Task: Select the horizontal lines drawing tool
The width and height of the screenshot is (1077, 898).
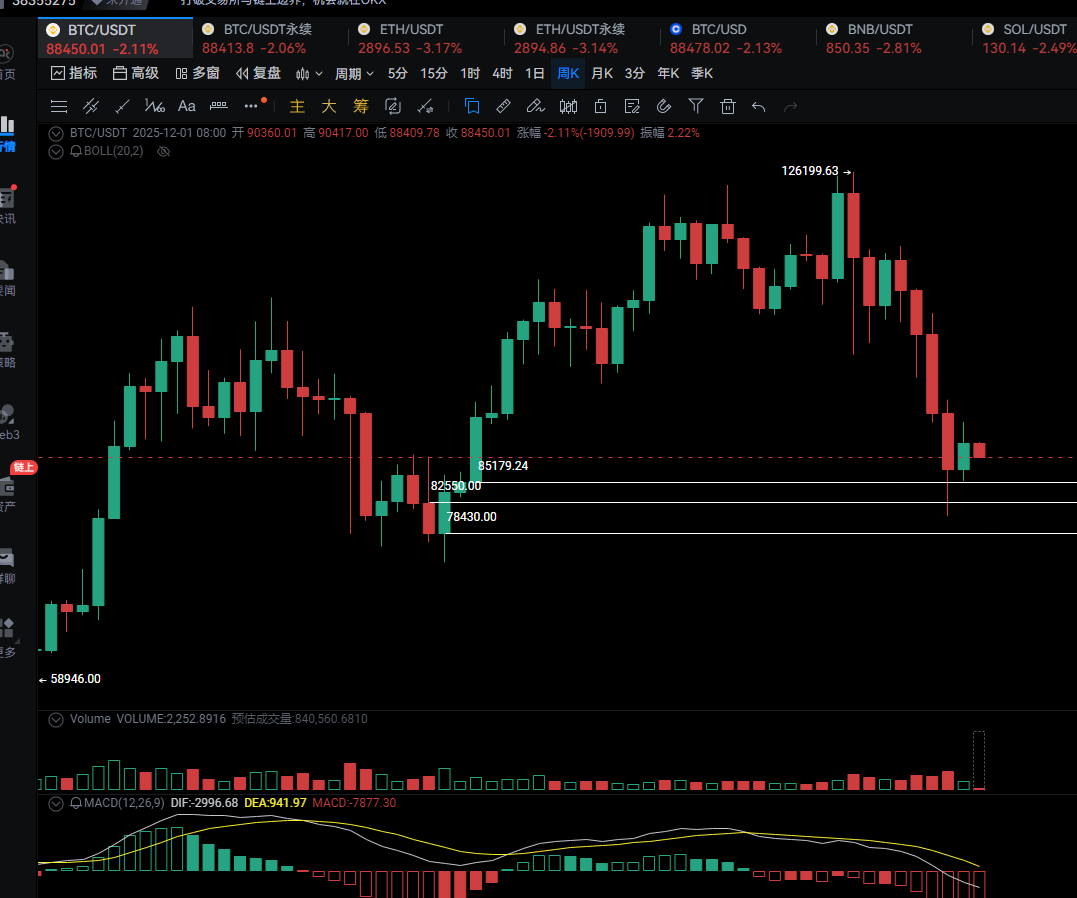Action: tap(59, 106)
